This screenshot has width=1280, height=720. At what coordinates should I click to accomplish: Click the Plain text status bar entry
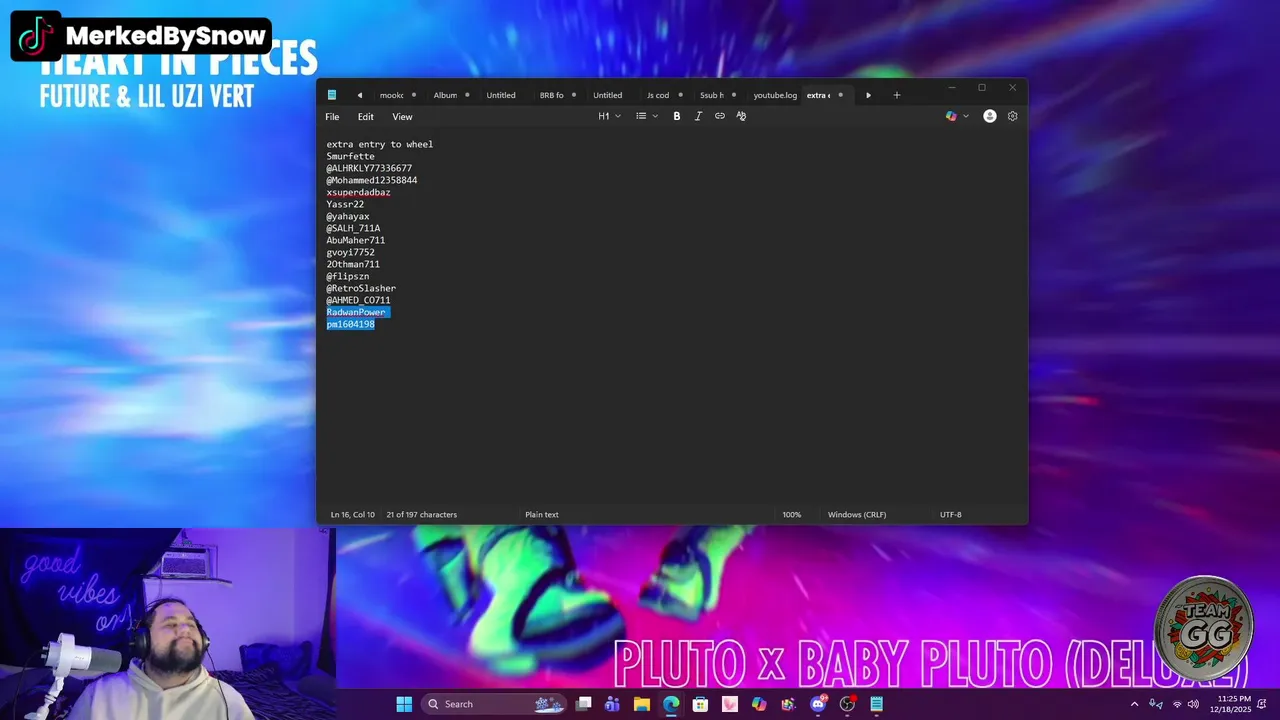coord(542,515)
